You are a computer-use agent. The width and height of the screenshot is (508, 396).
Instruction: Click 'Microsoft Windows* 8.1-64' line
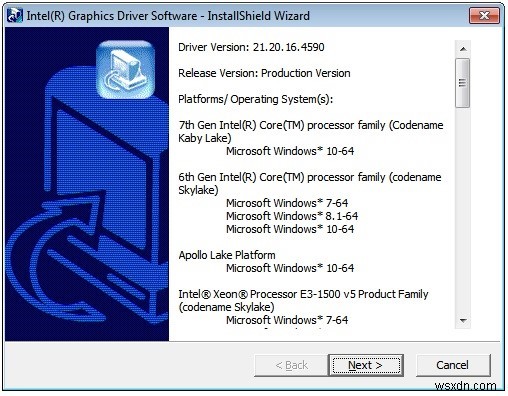tap(292, 216)
